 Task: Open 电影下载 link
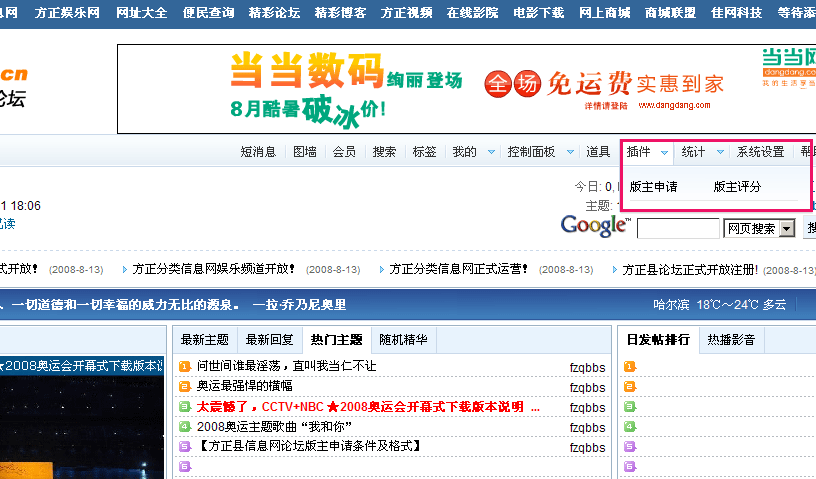click(x=539, y=12)
